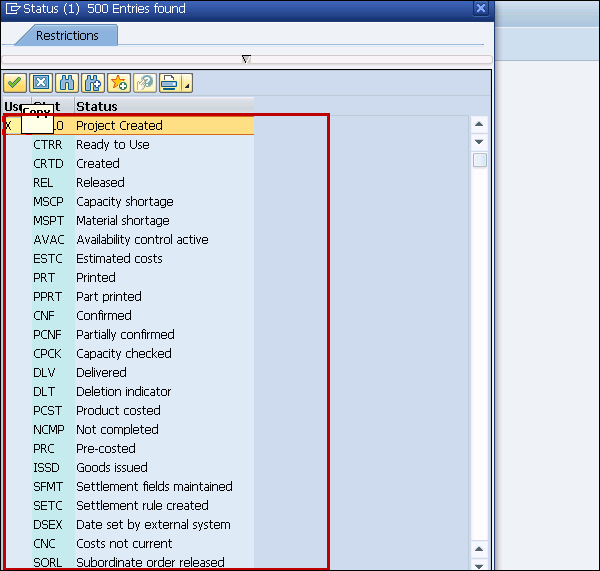
Task: Click the page-down arrow below scroll up
Action: pos(479,142)
